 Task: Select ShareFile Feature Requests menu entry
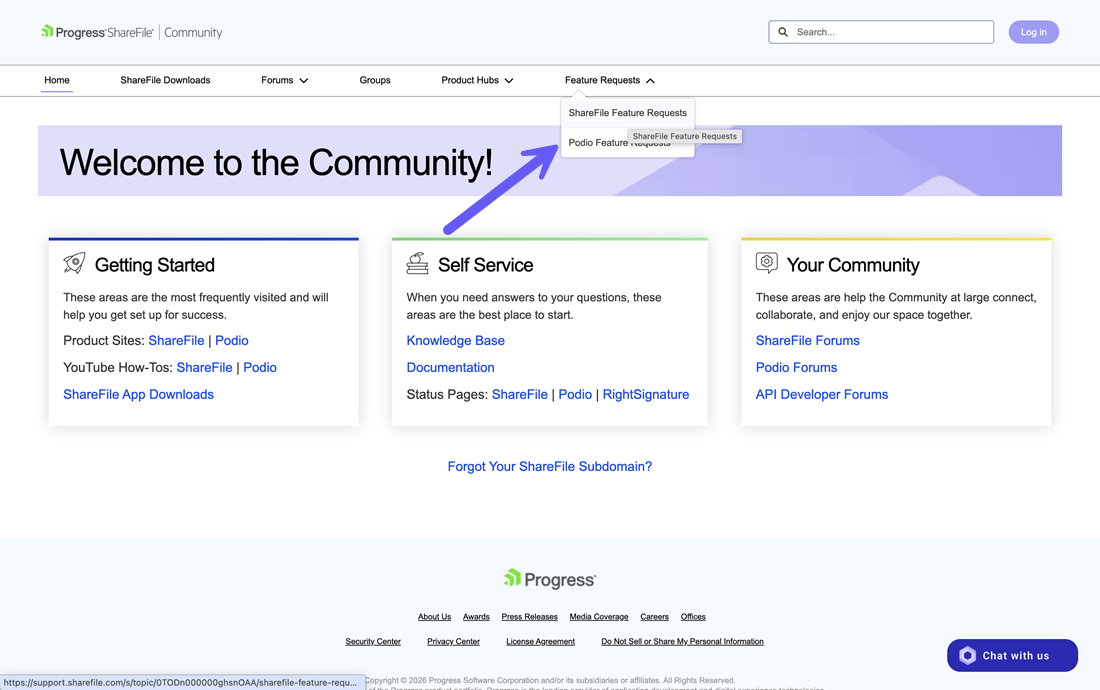coord(628,113)
